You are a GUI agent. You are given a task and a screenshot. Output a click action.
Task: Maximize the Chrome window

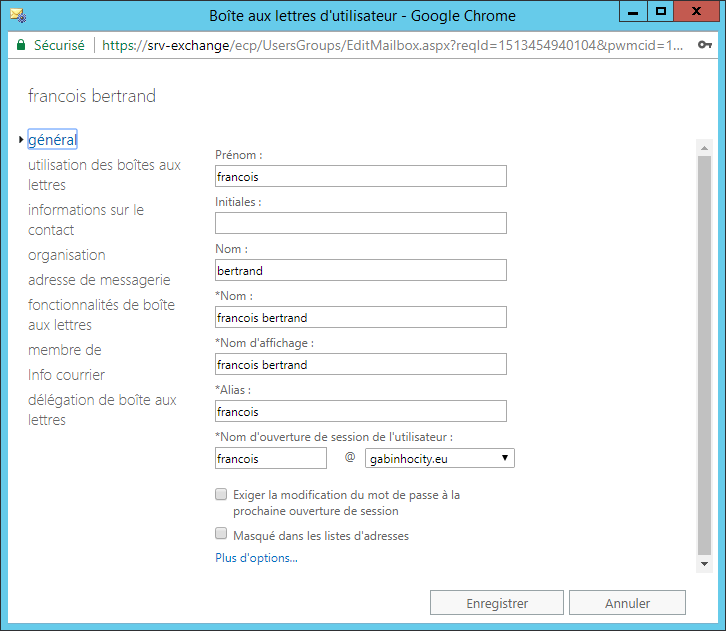(x=661, y=12)
